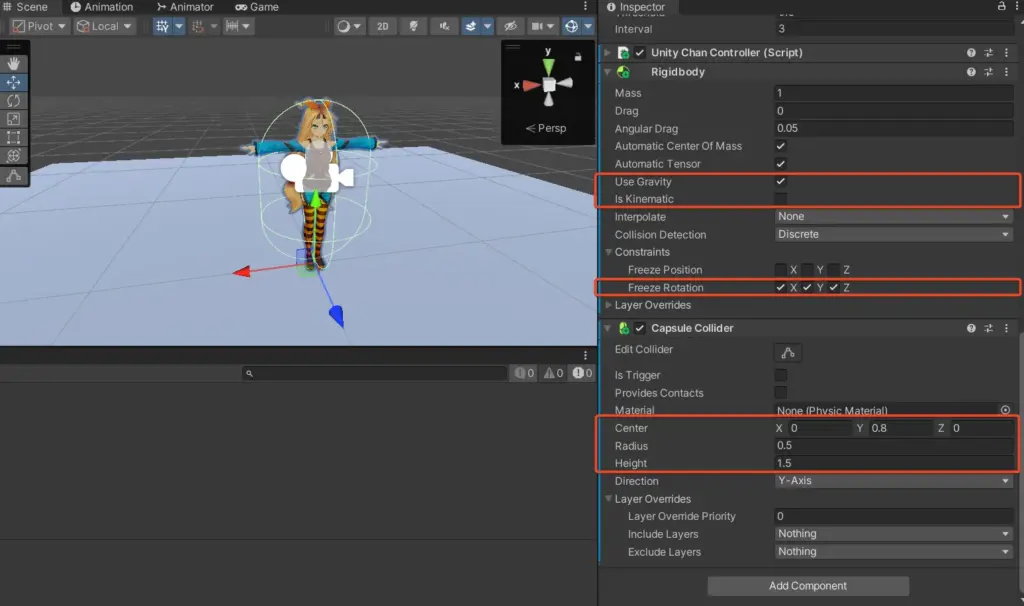This screenshot has height=606, width=1024.
Task: Open the Include Layers dropdown
Action: click(x=893, y=534)
